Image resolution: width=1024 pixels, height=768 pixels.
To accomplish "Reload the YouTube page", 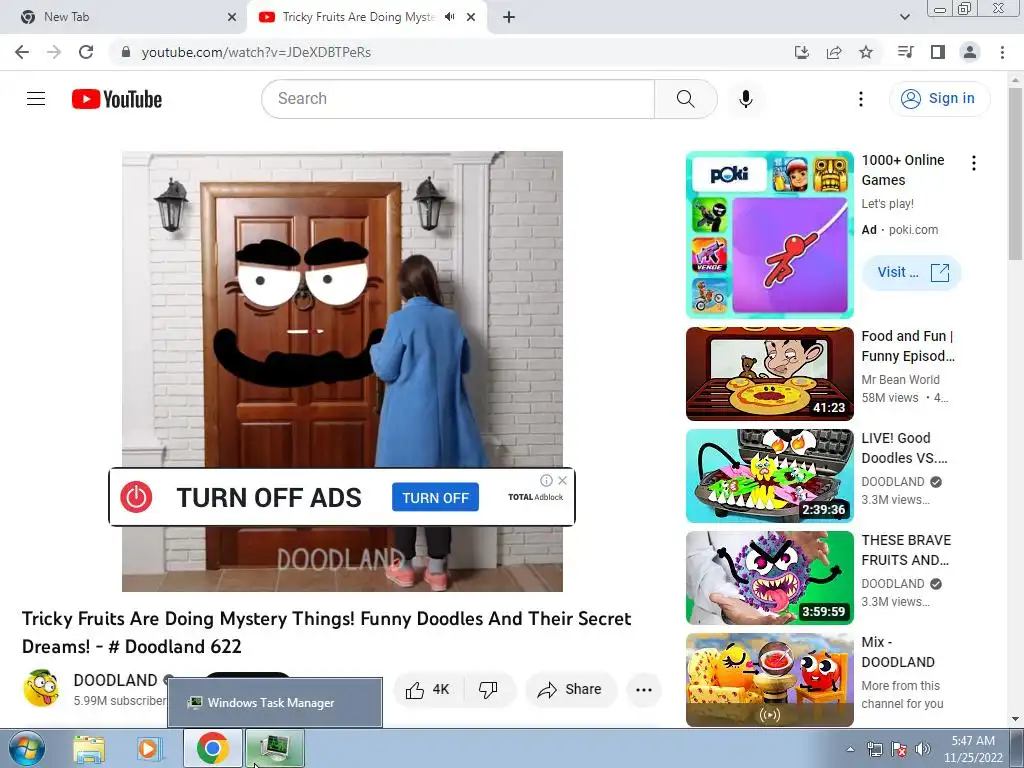I will point(86,52).
